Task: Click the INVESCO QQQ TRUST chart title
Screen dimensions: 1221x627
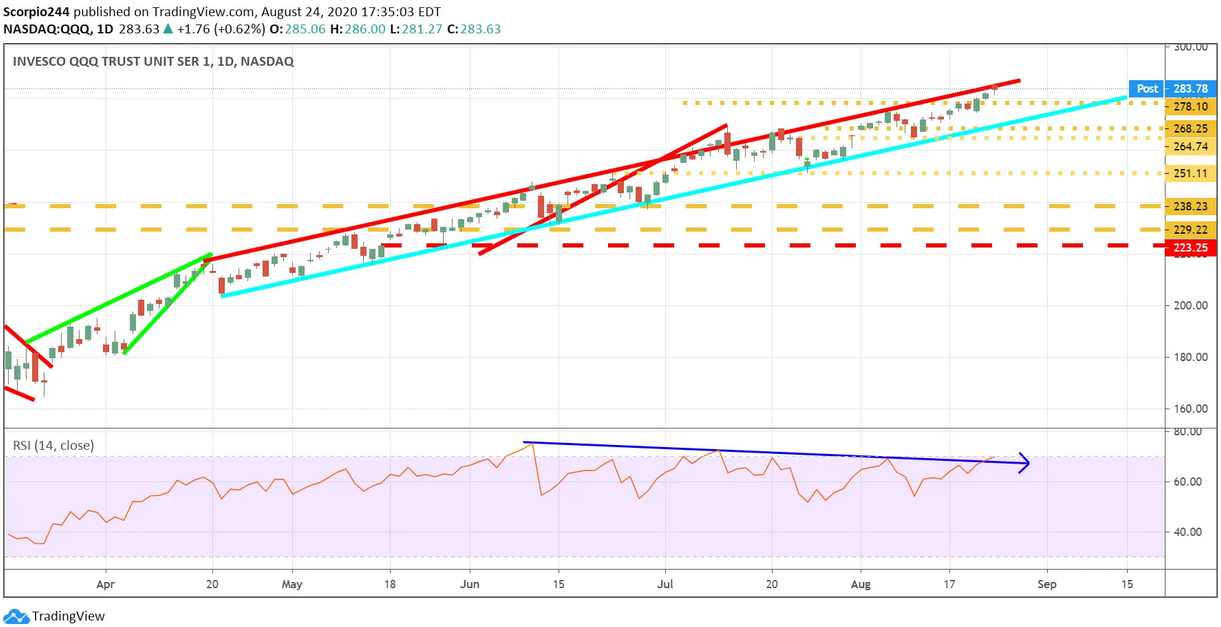Action: pos(153,61)
